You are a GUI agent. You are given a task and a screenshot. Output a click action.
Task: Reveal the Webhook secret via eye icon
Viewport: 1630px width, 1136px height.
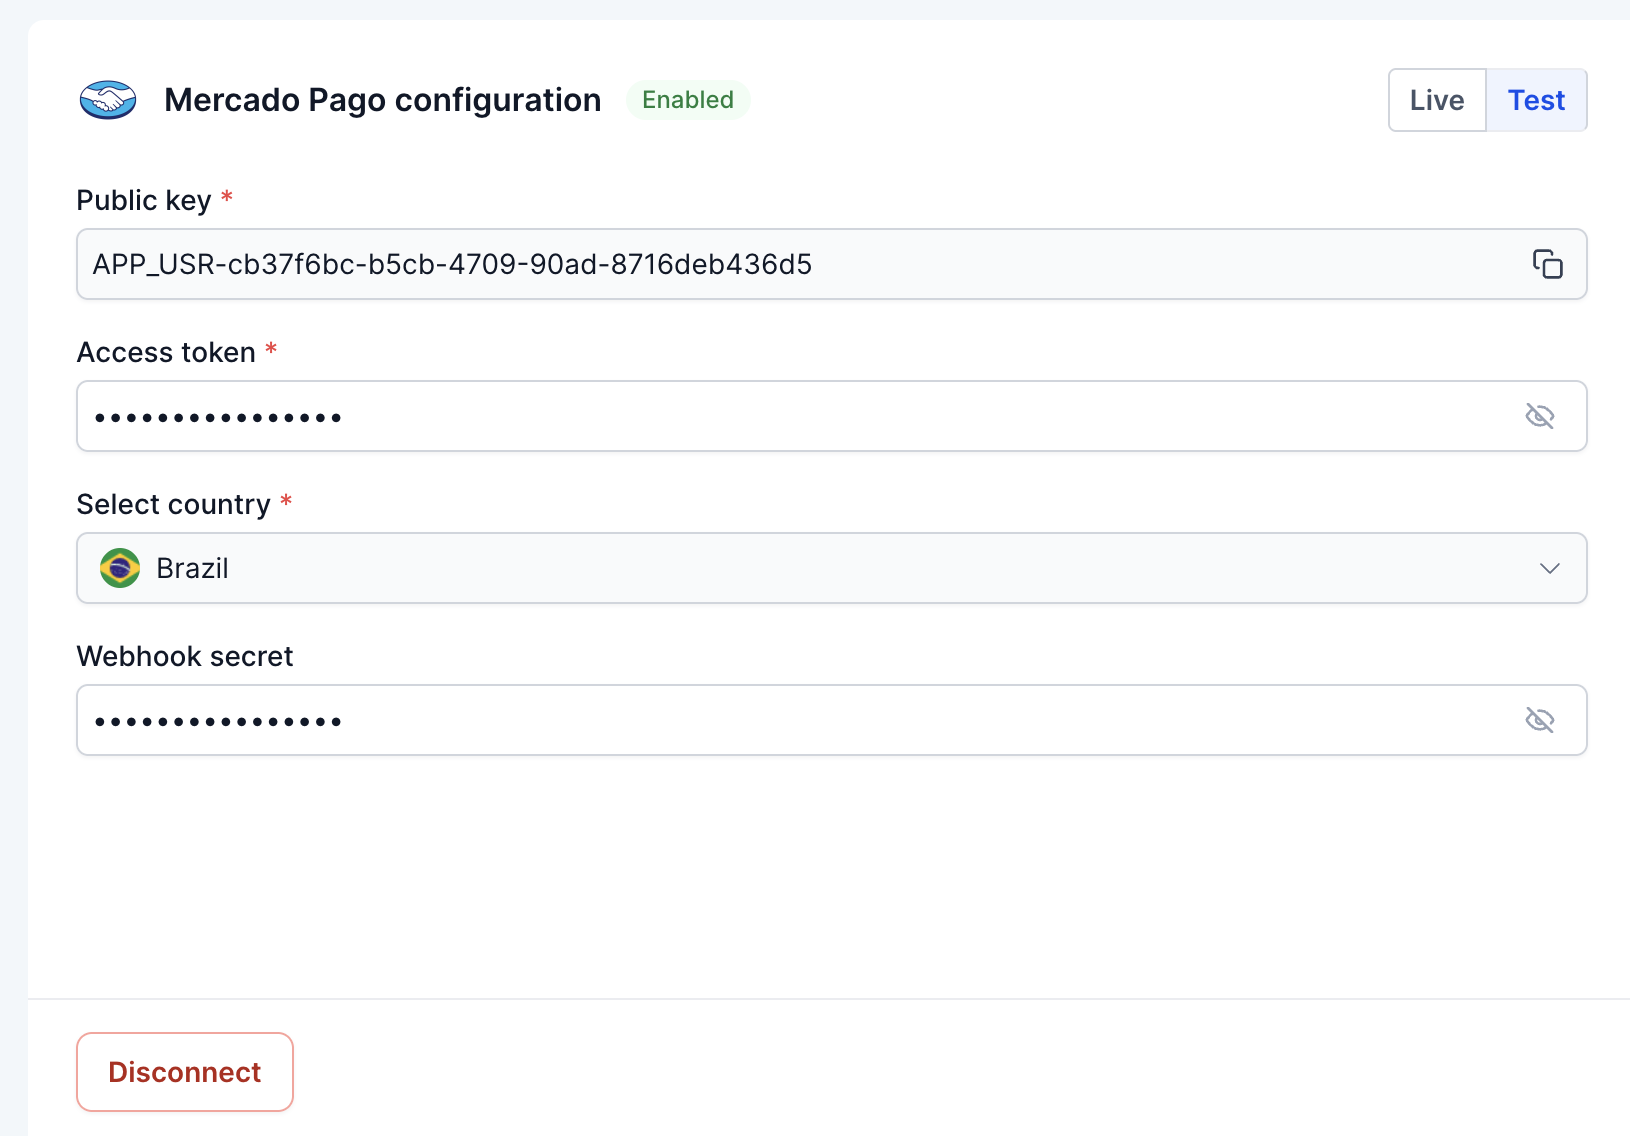pyautogui.click(x=1539, y=720)
